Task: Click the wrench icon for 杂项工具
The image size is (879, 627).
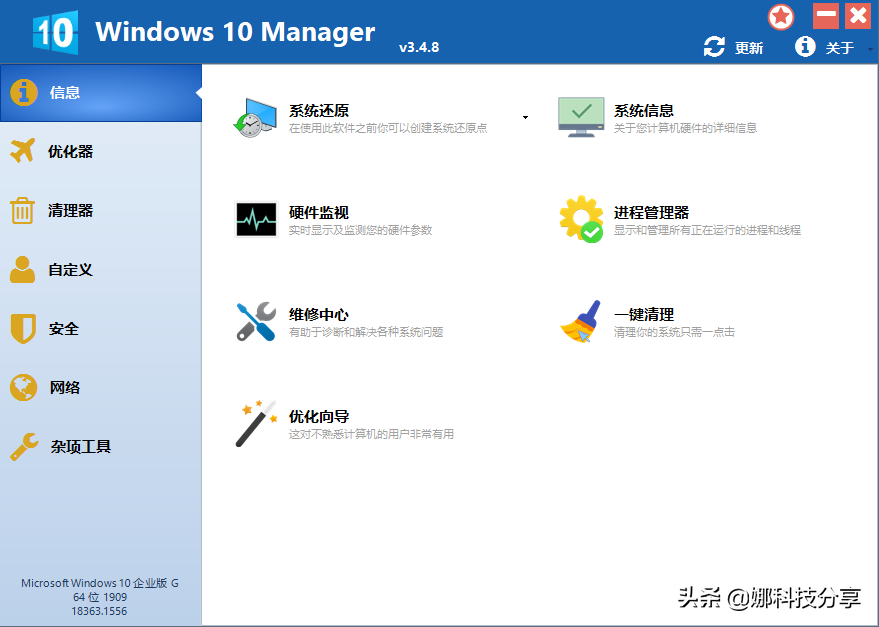Action: coord(24,447)
